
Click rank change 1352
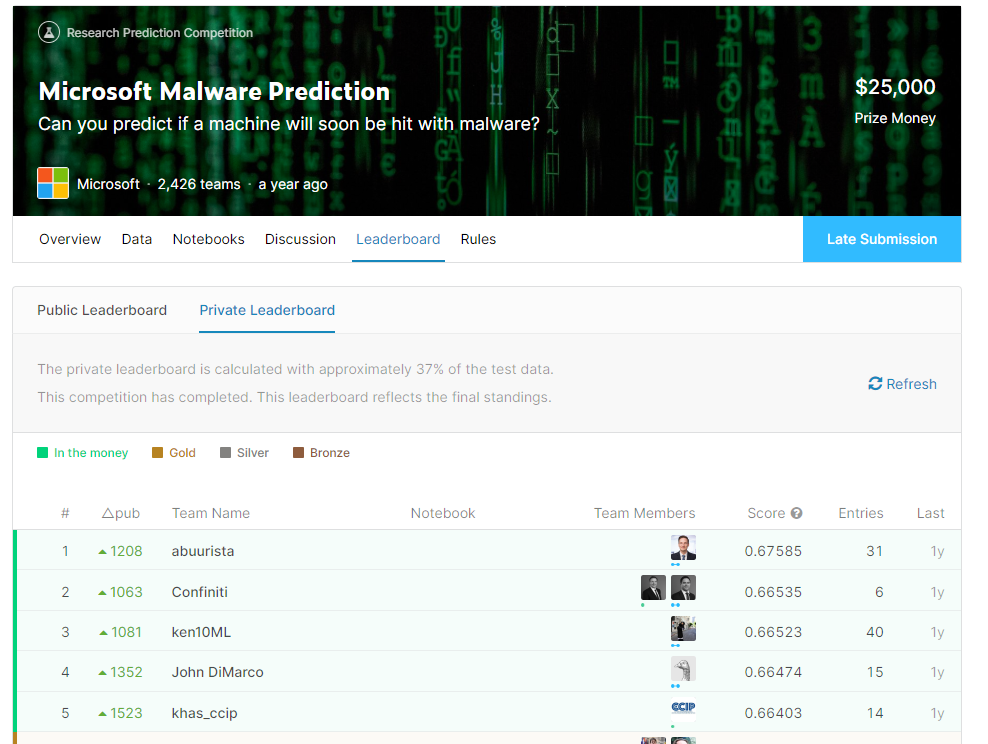(x=121, y=672)
